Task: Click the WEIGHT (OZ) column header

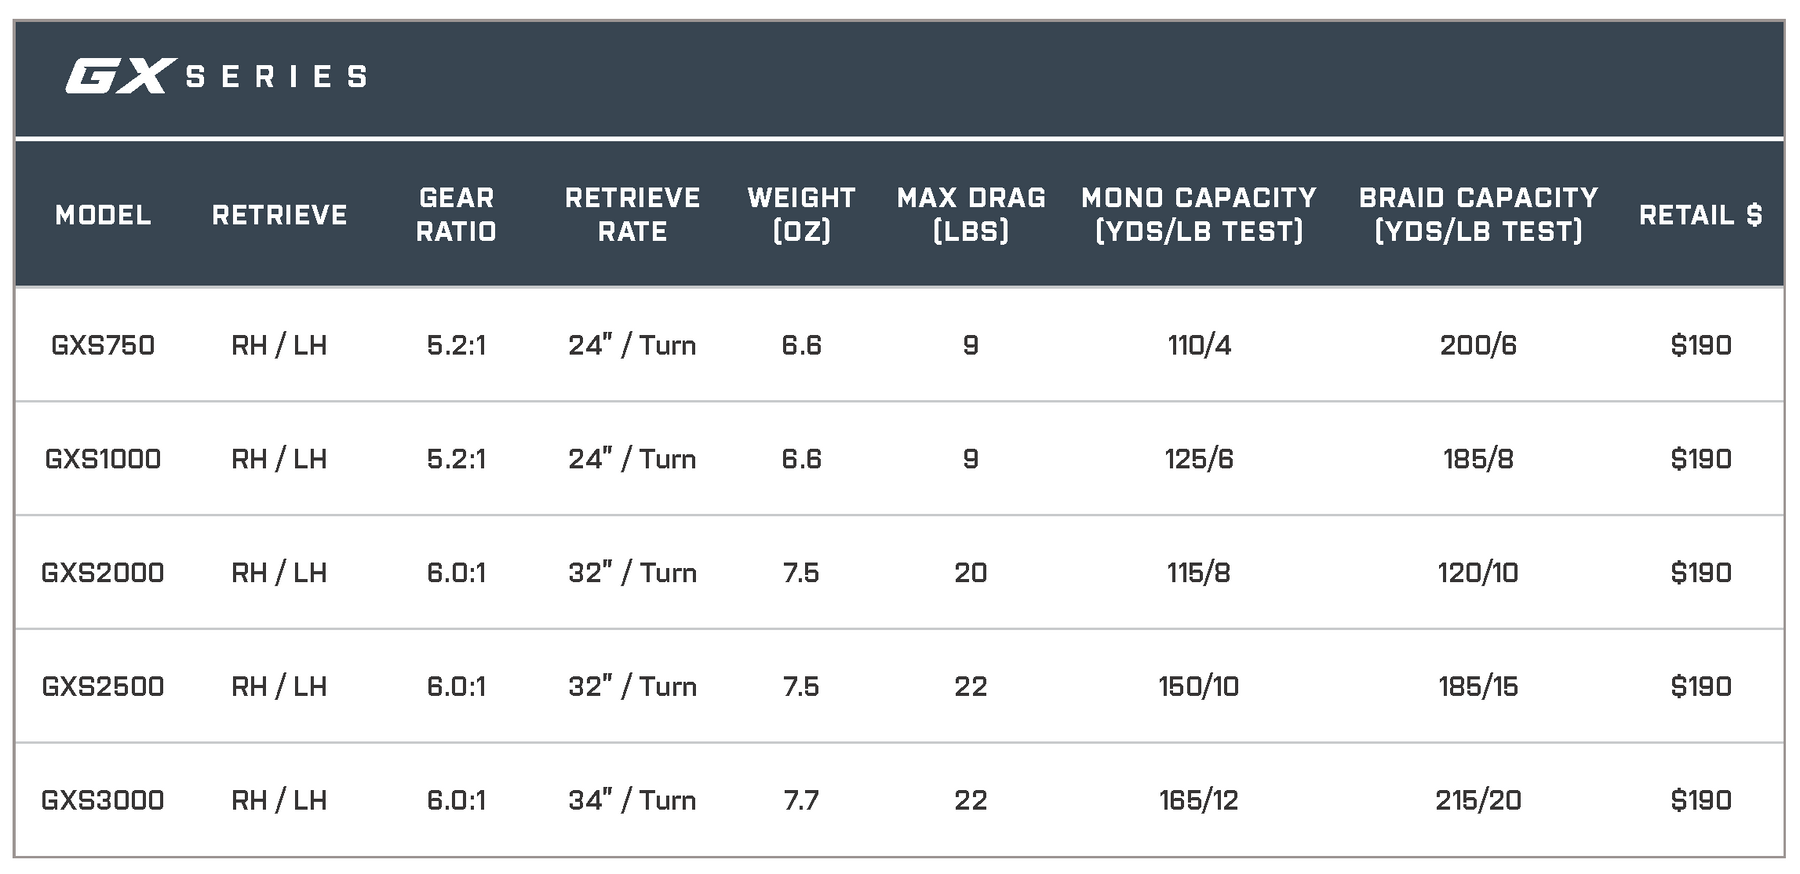Action: [801, 215]
